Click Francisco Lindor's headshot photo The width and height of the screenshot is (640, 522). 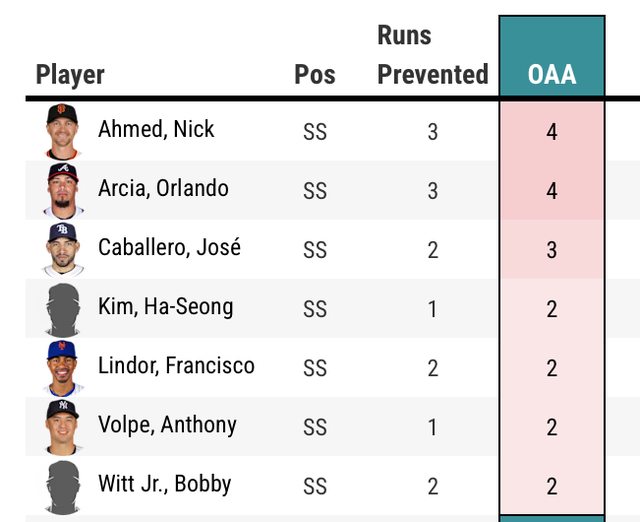62,367
